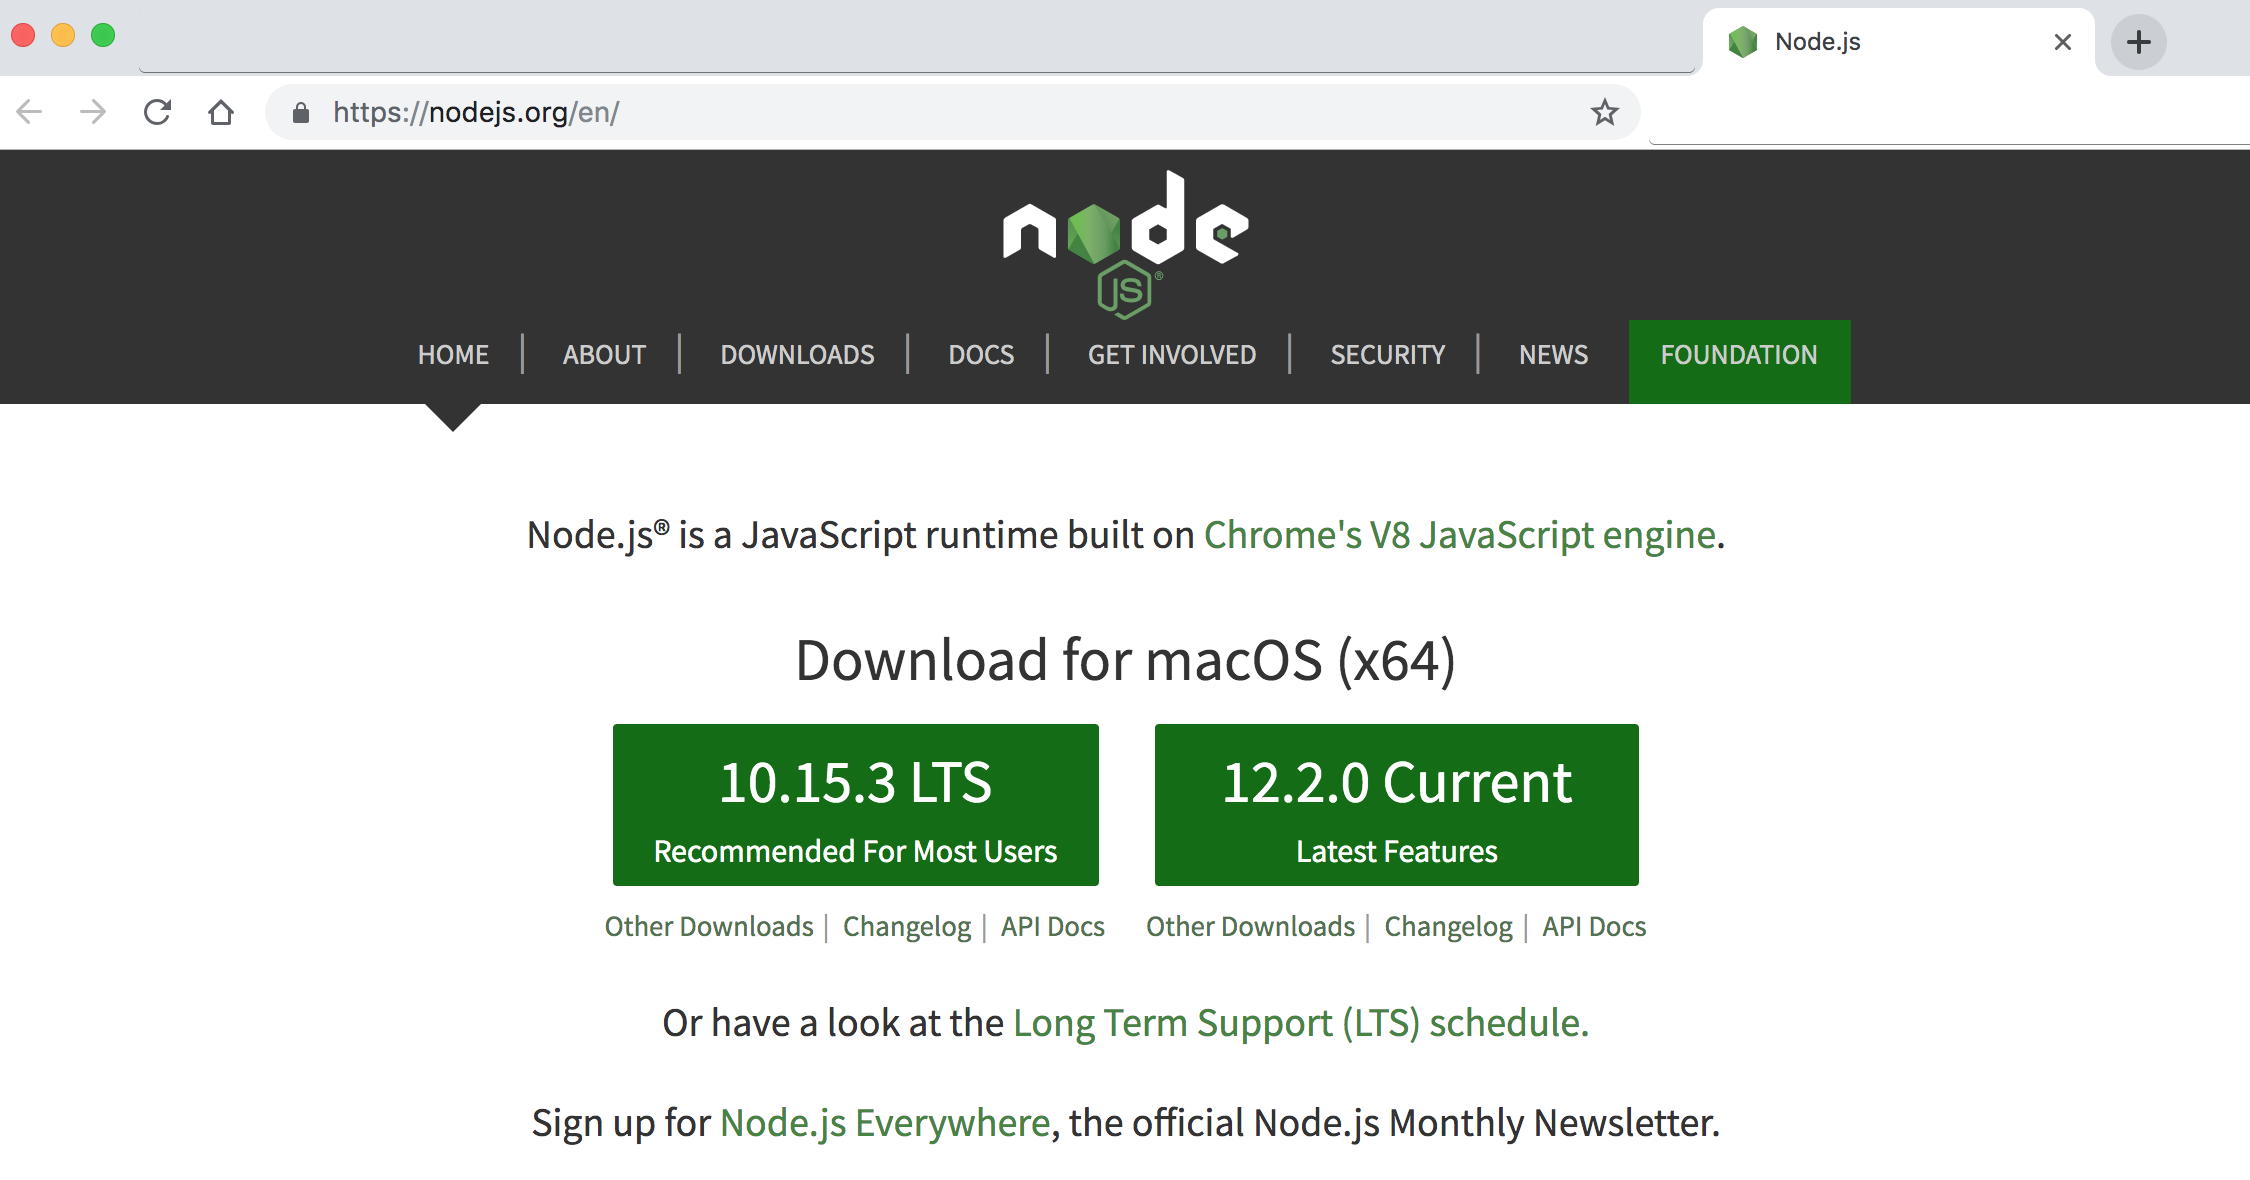Click the browser forward arrow
Image resolution: width=2250 pixels, height=1180 pixels.
click(93, 112)
